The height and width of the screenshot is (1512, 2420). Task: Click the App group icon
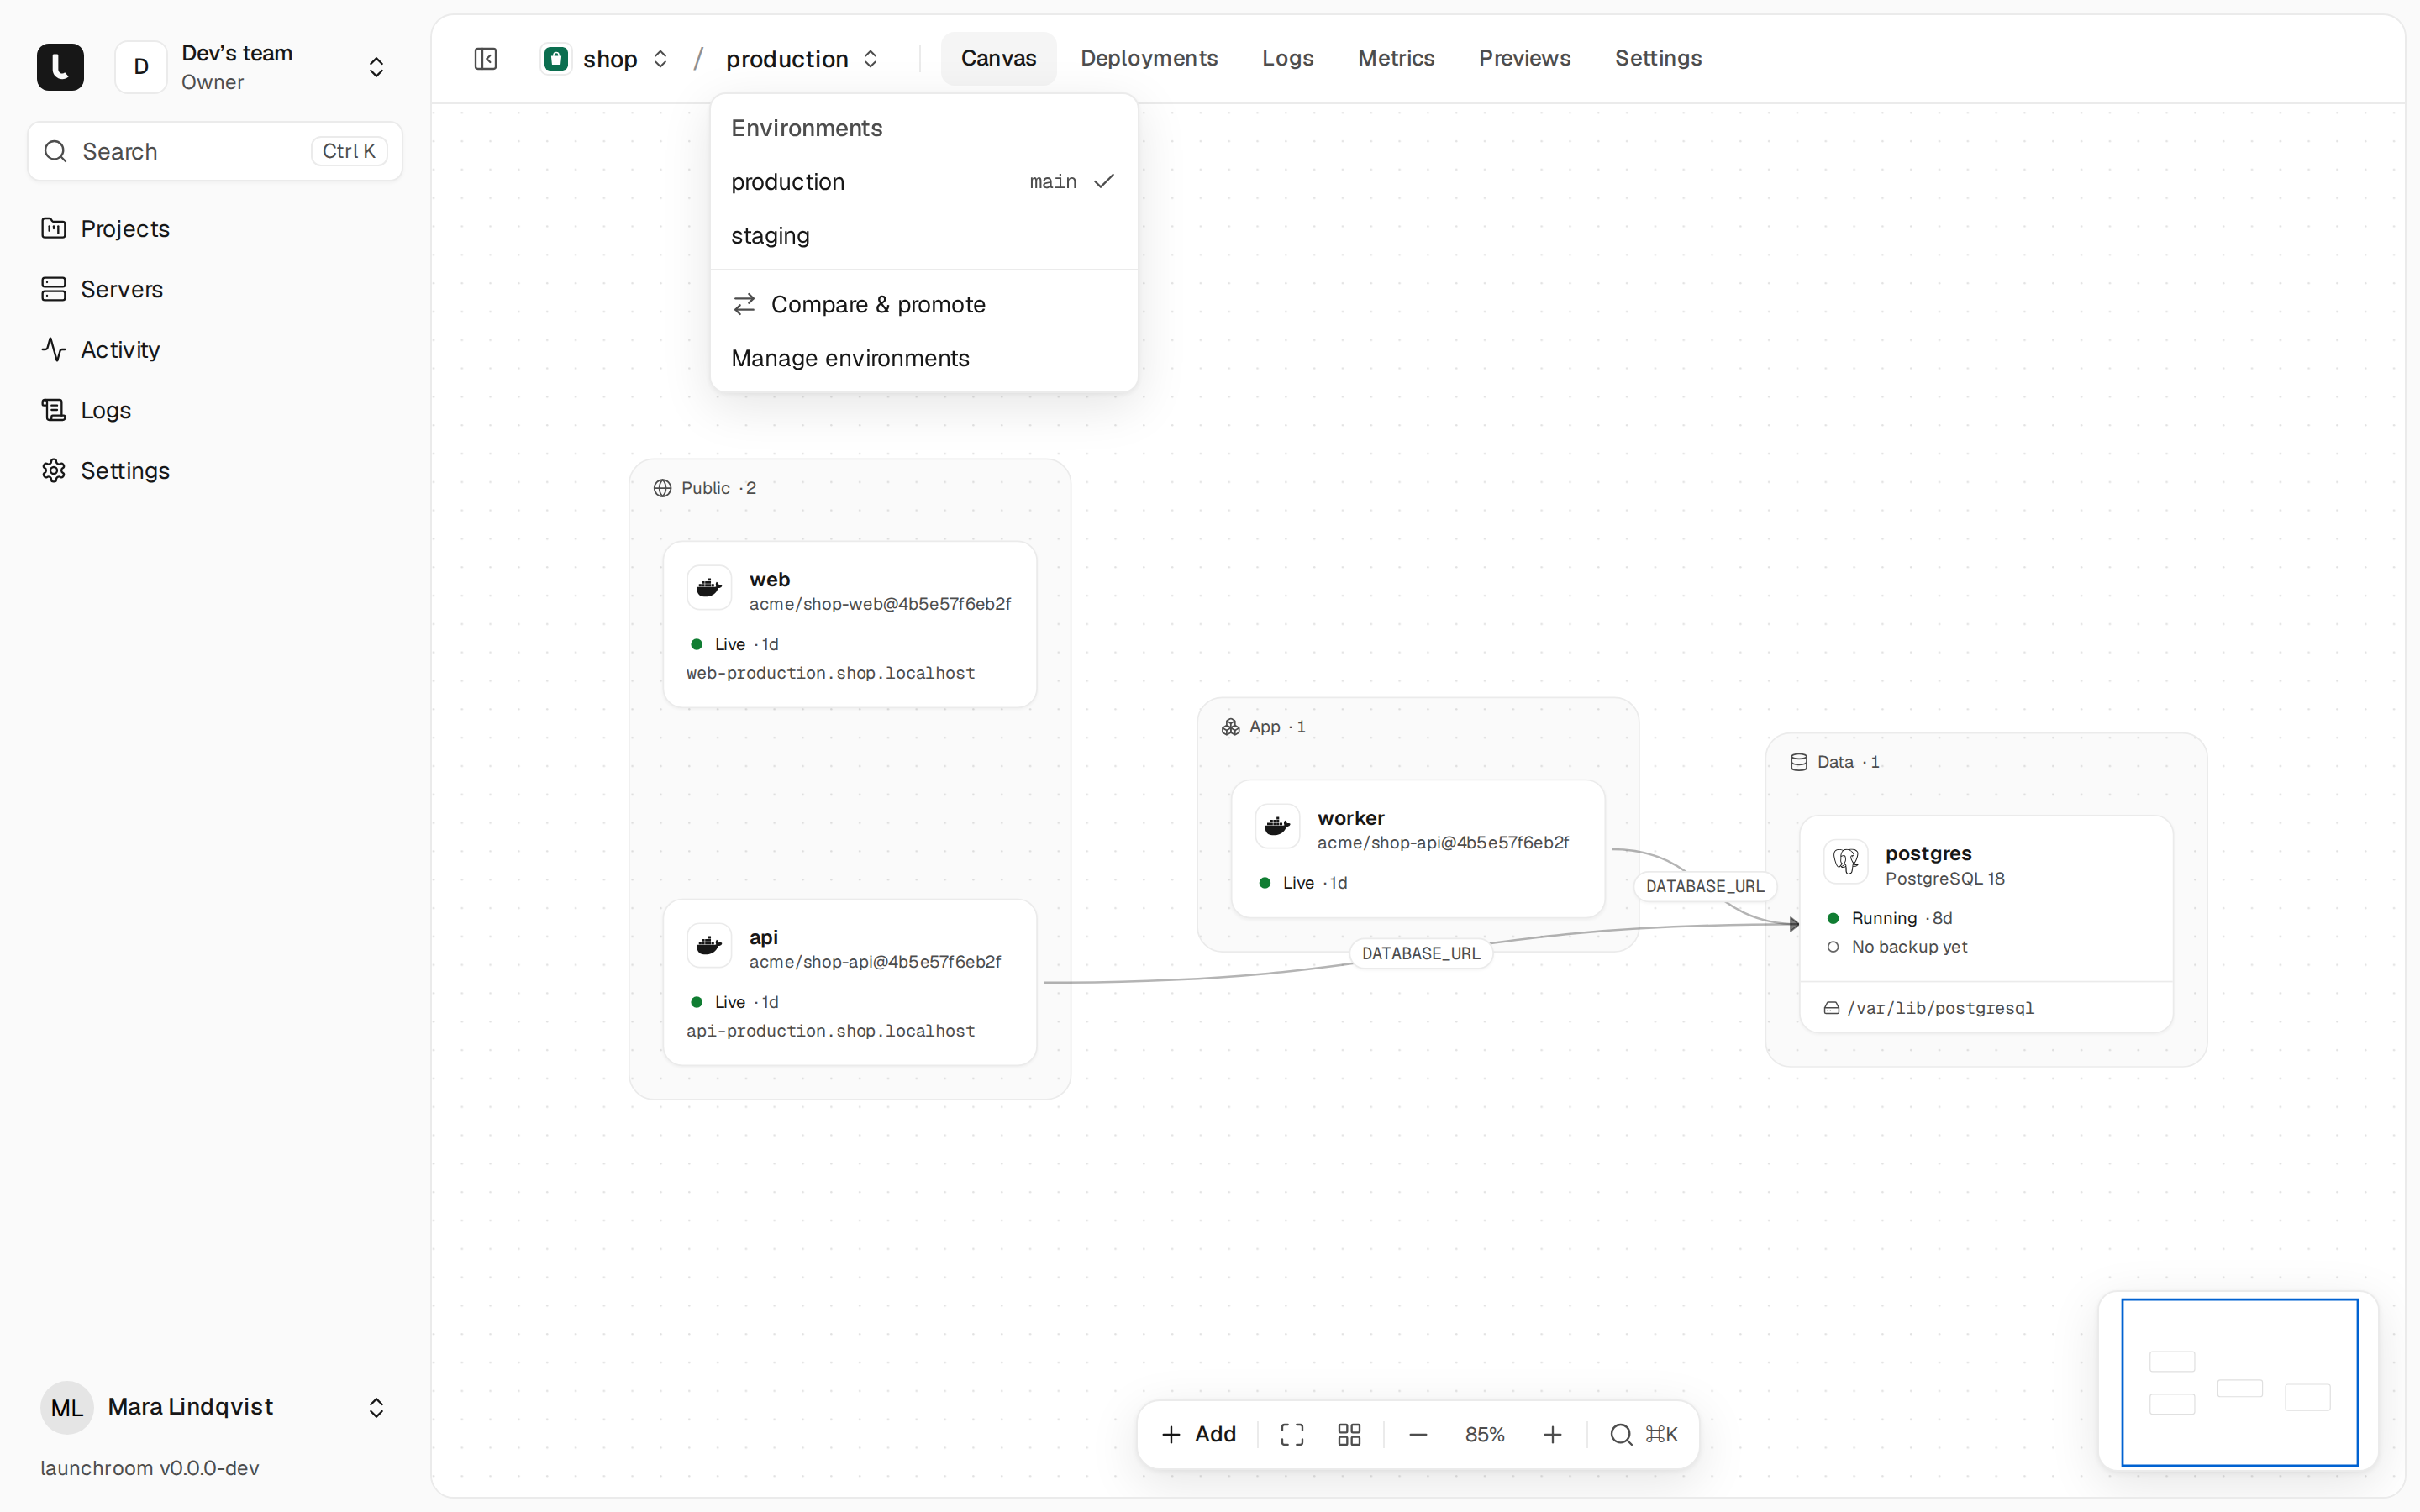pyautogui.click(x=1230, y=727)
